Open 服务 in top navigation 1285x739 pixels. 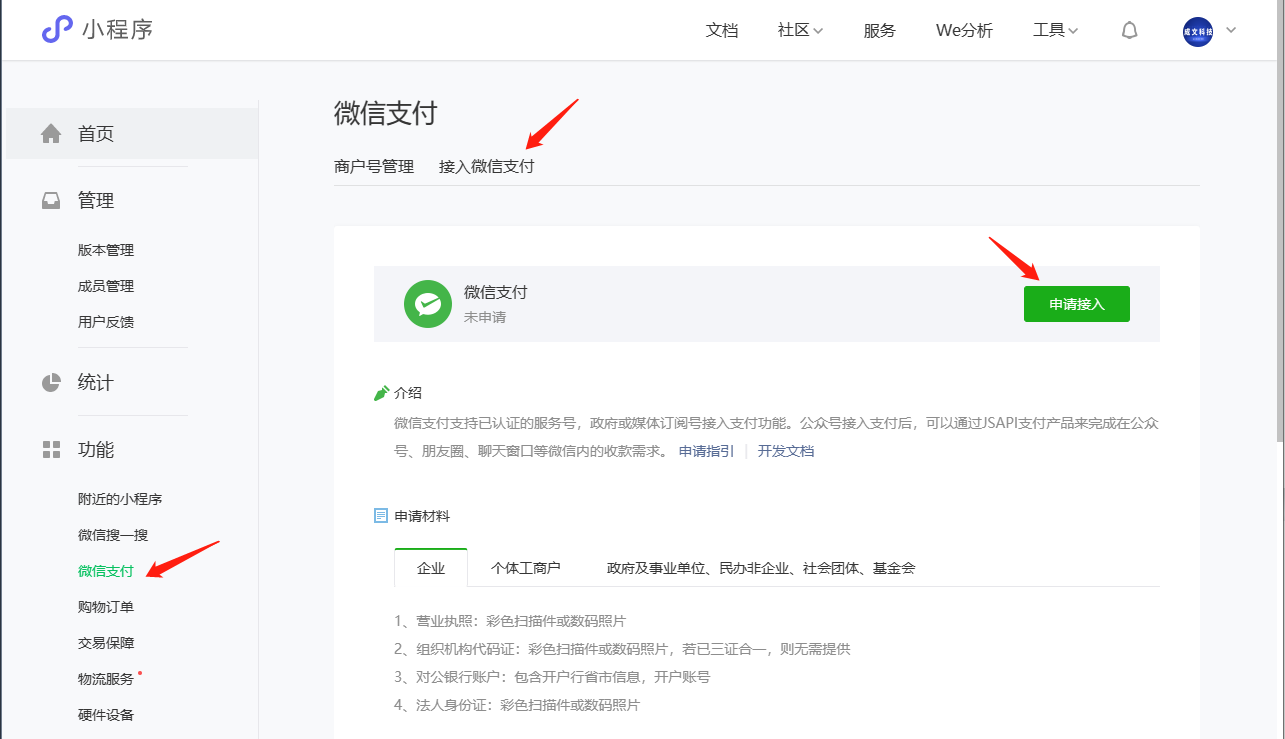pos(880,30)
